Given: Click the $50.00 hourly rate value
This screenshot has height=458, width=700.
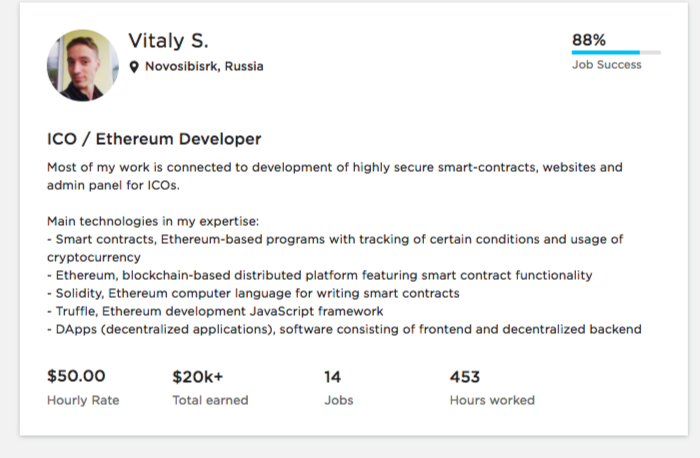Looking at the screenshot, I should pos(77,377).
